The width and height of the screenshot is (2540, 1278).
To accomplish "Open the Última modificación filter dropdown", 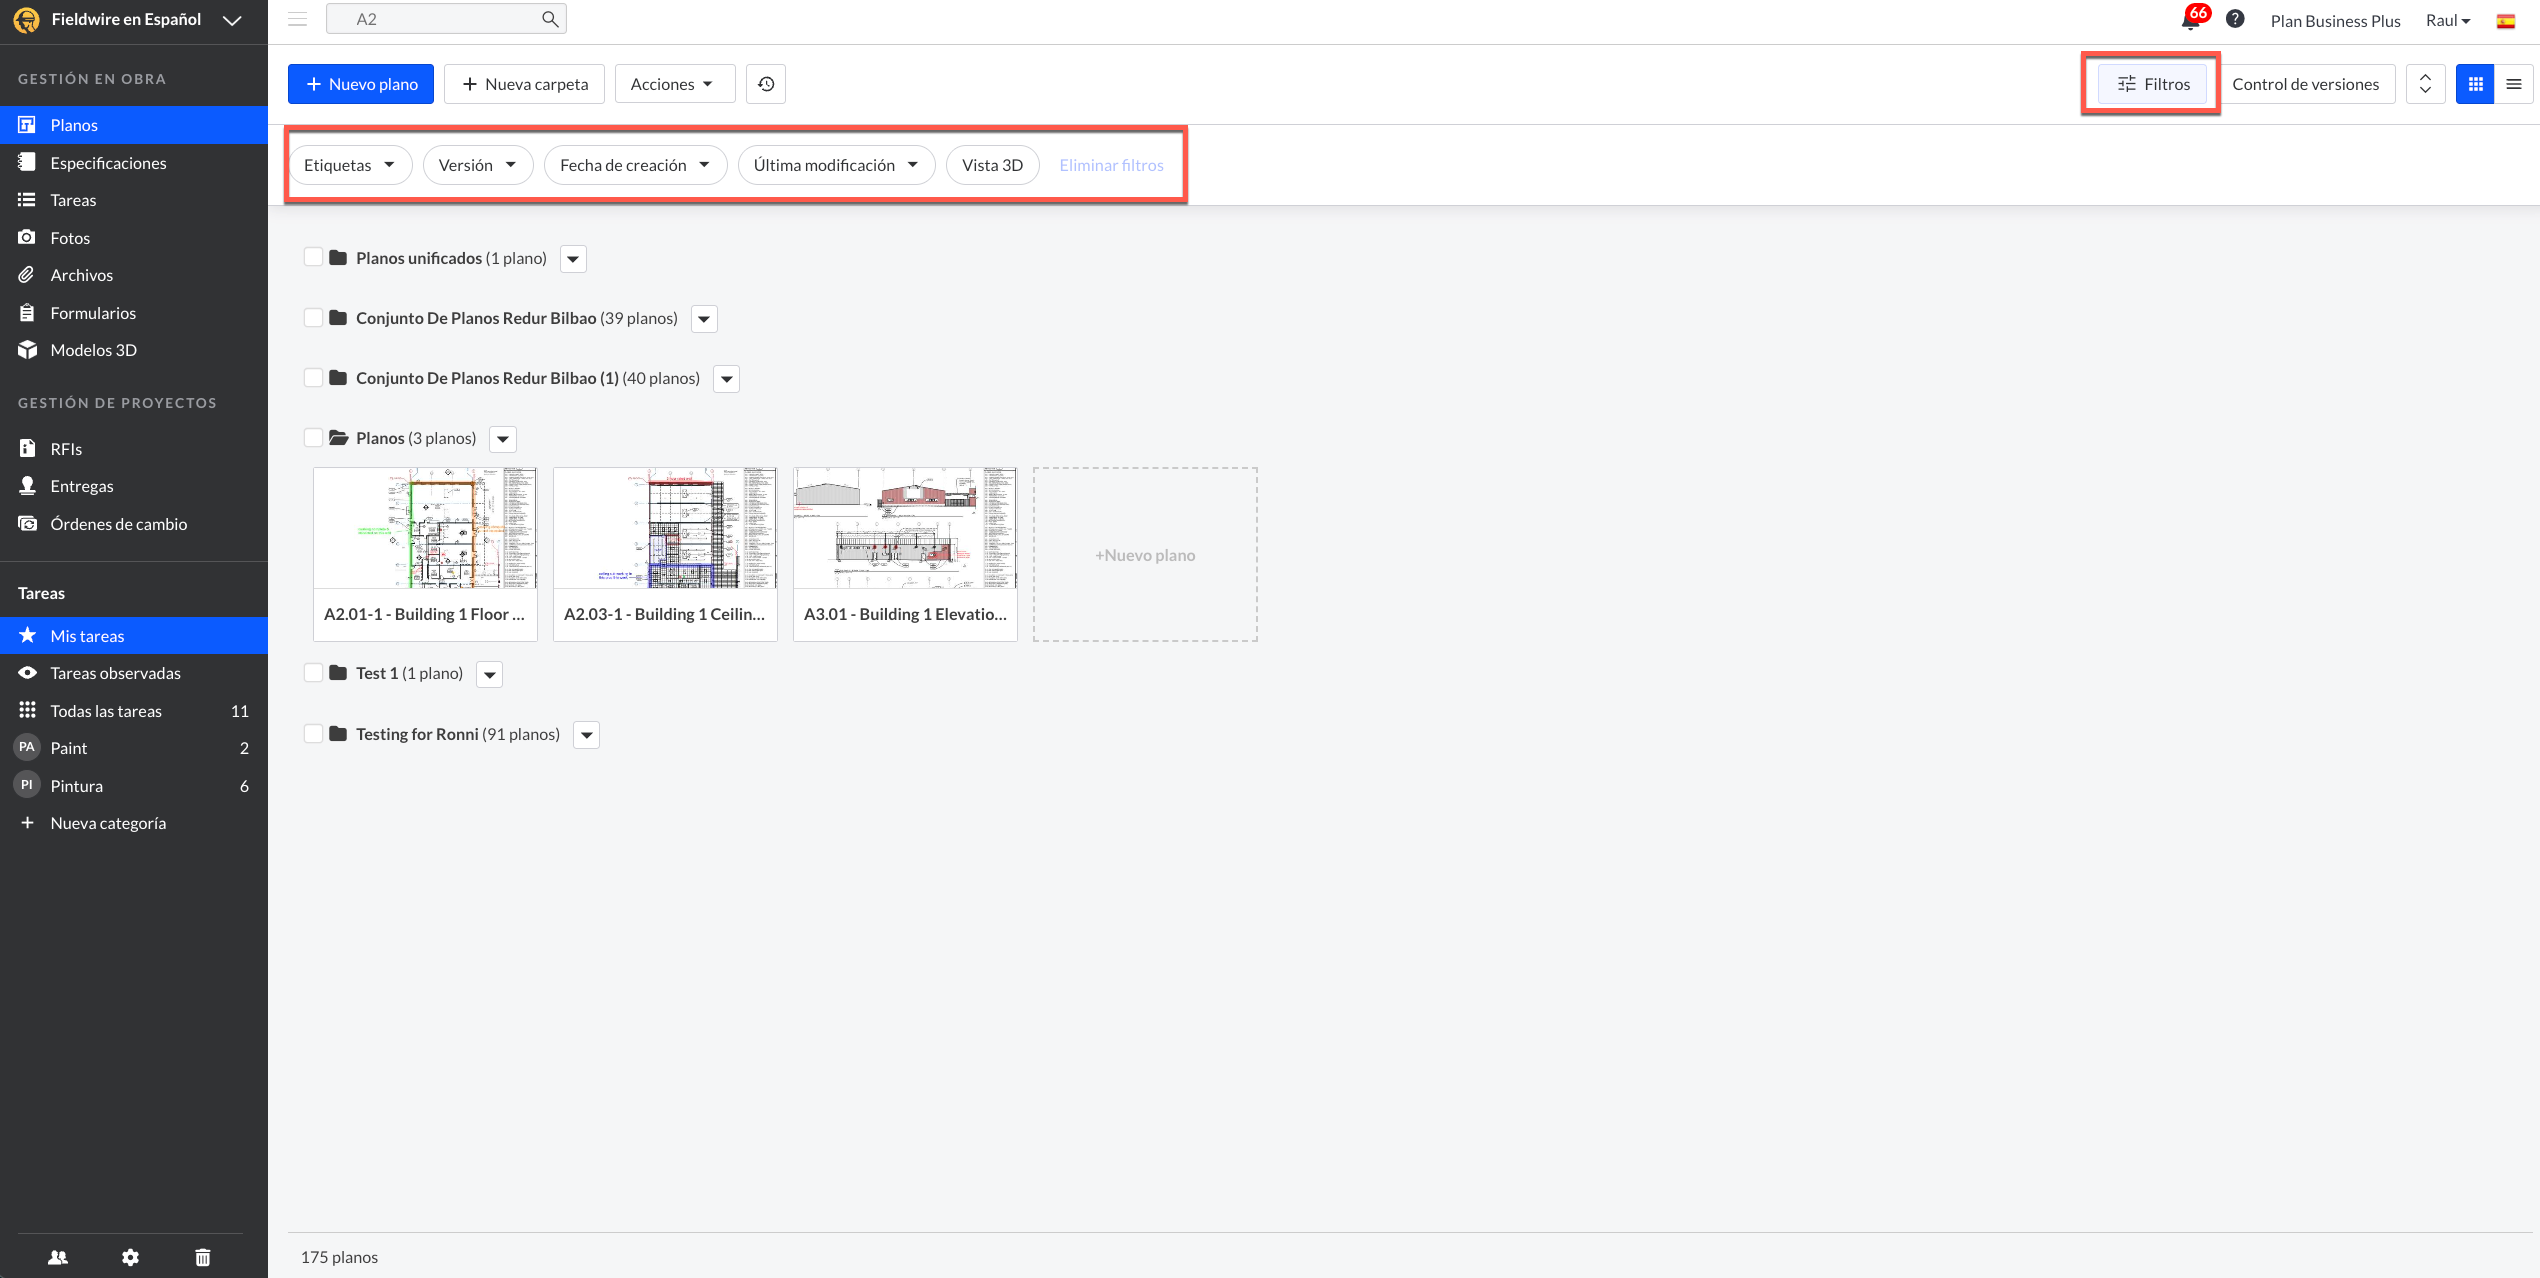I will (835, 165).
